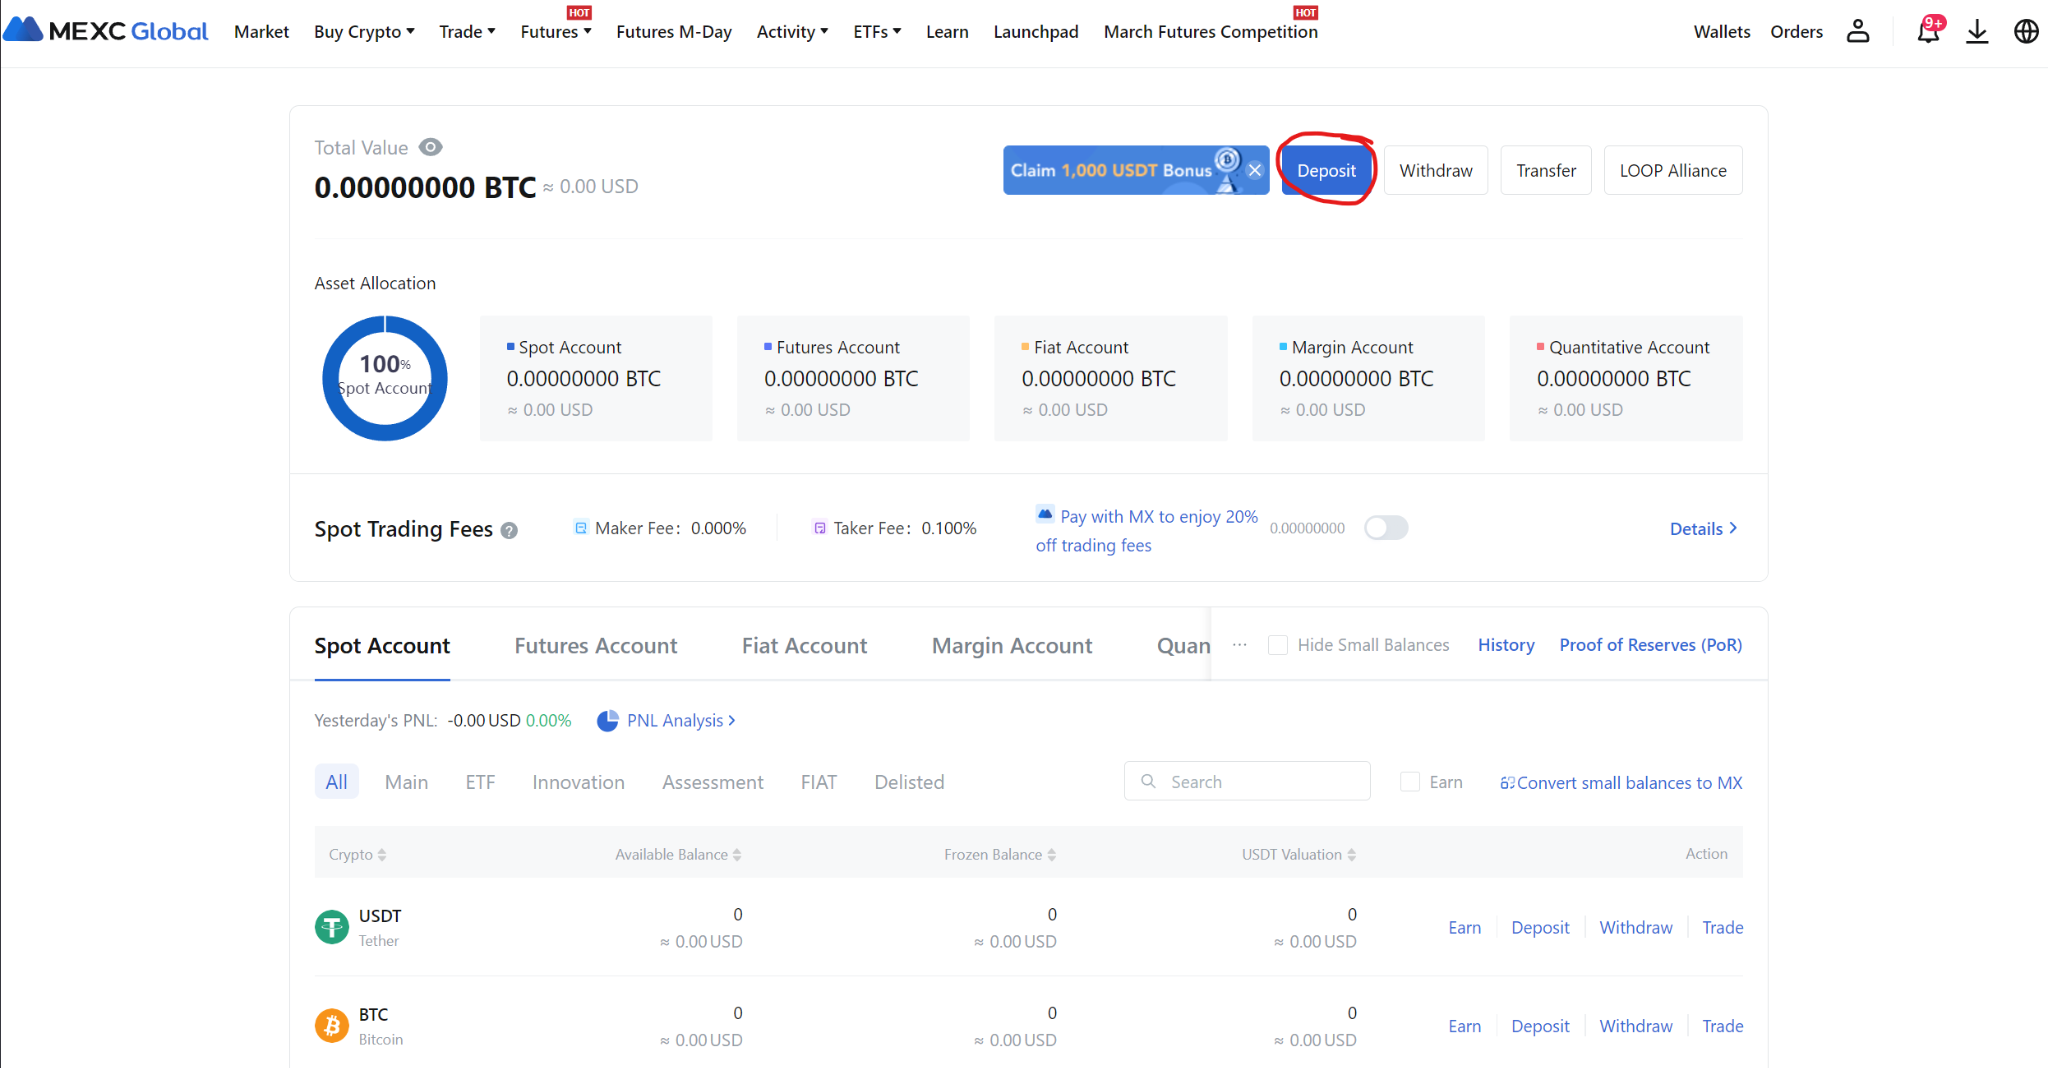Open the notifications bell icon
The width and height of the screenshot is (2048, 1068).
1928,31
